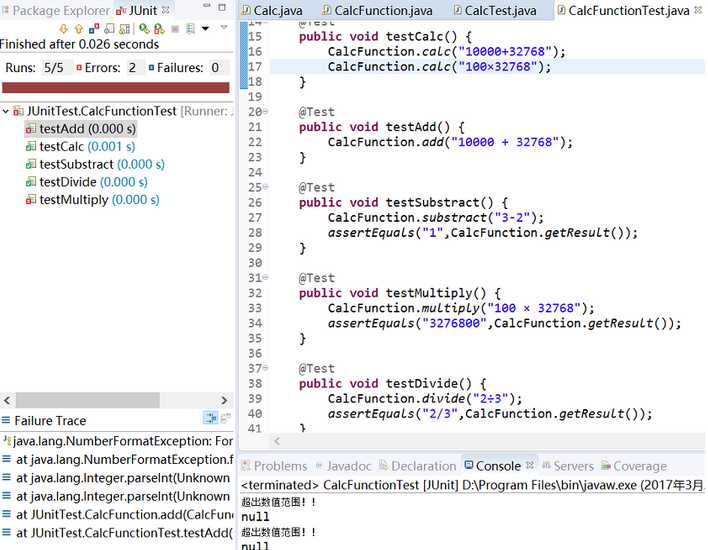Image resolution: width=708 pixels, height=550 pixels.
Task: Open black dropdown arrow beside Test Run History
Action: (x=205, y=28)
